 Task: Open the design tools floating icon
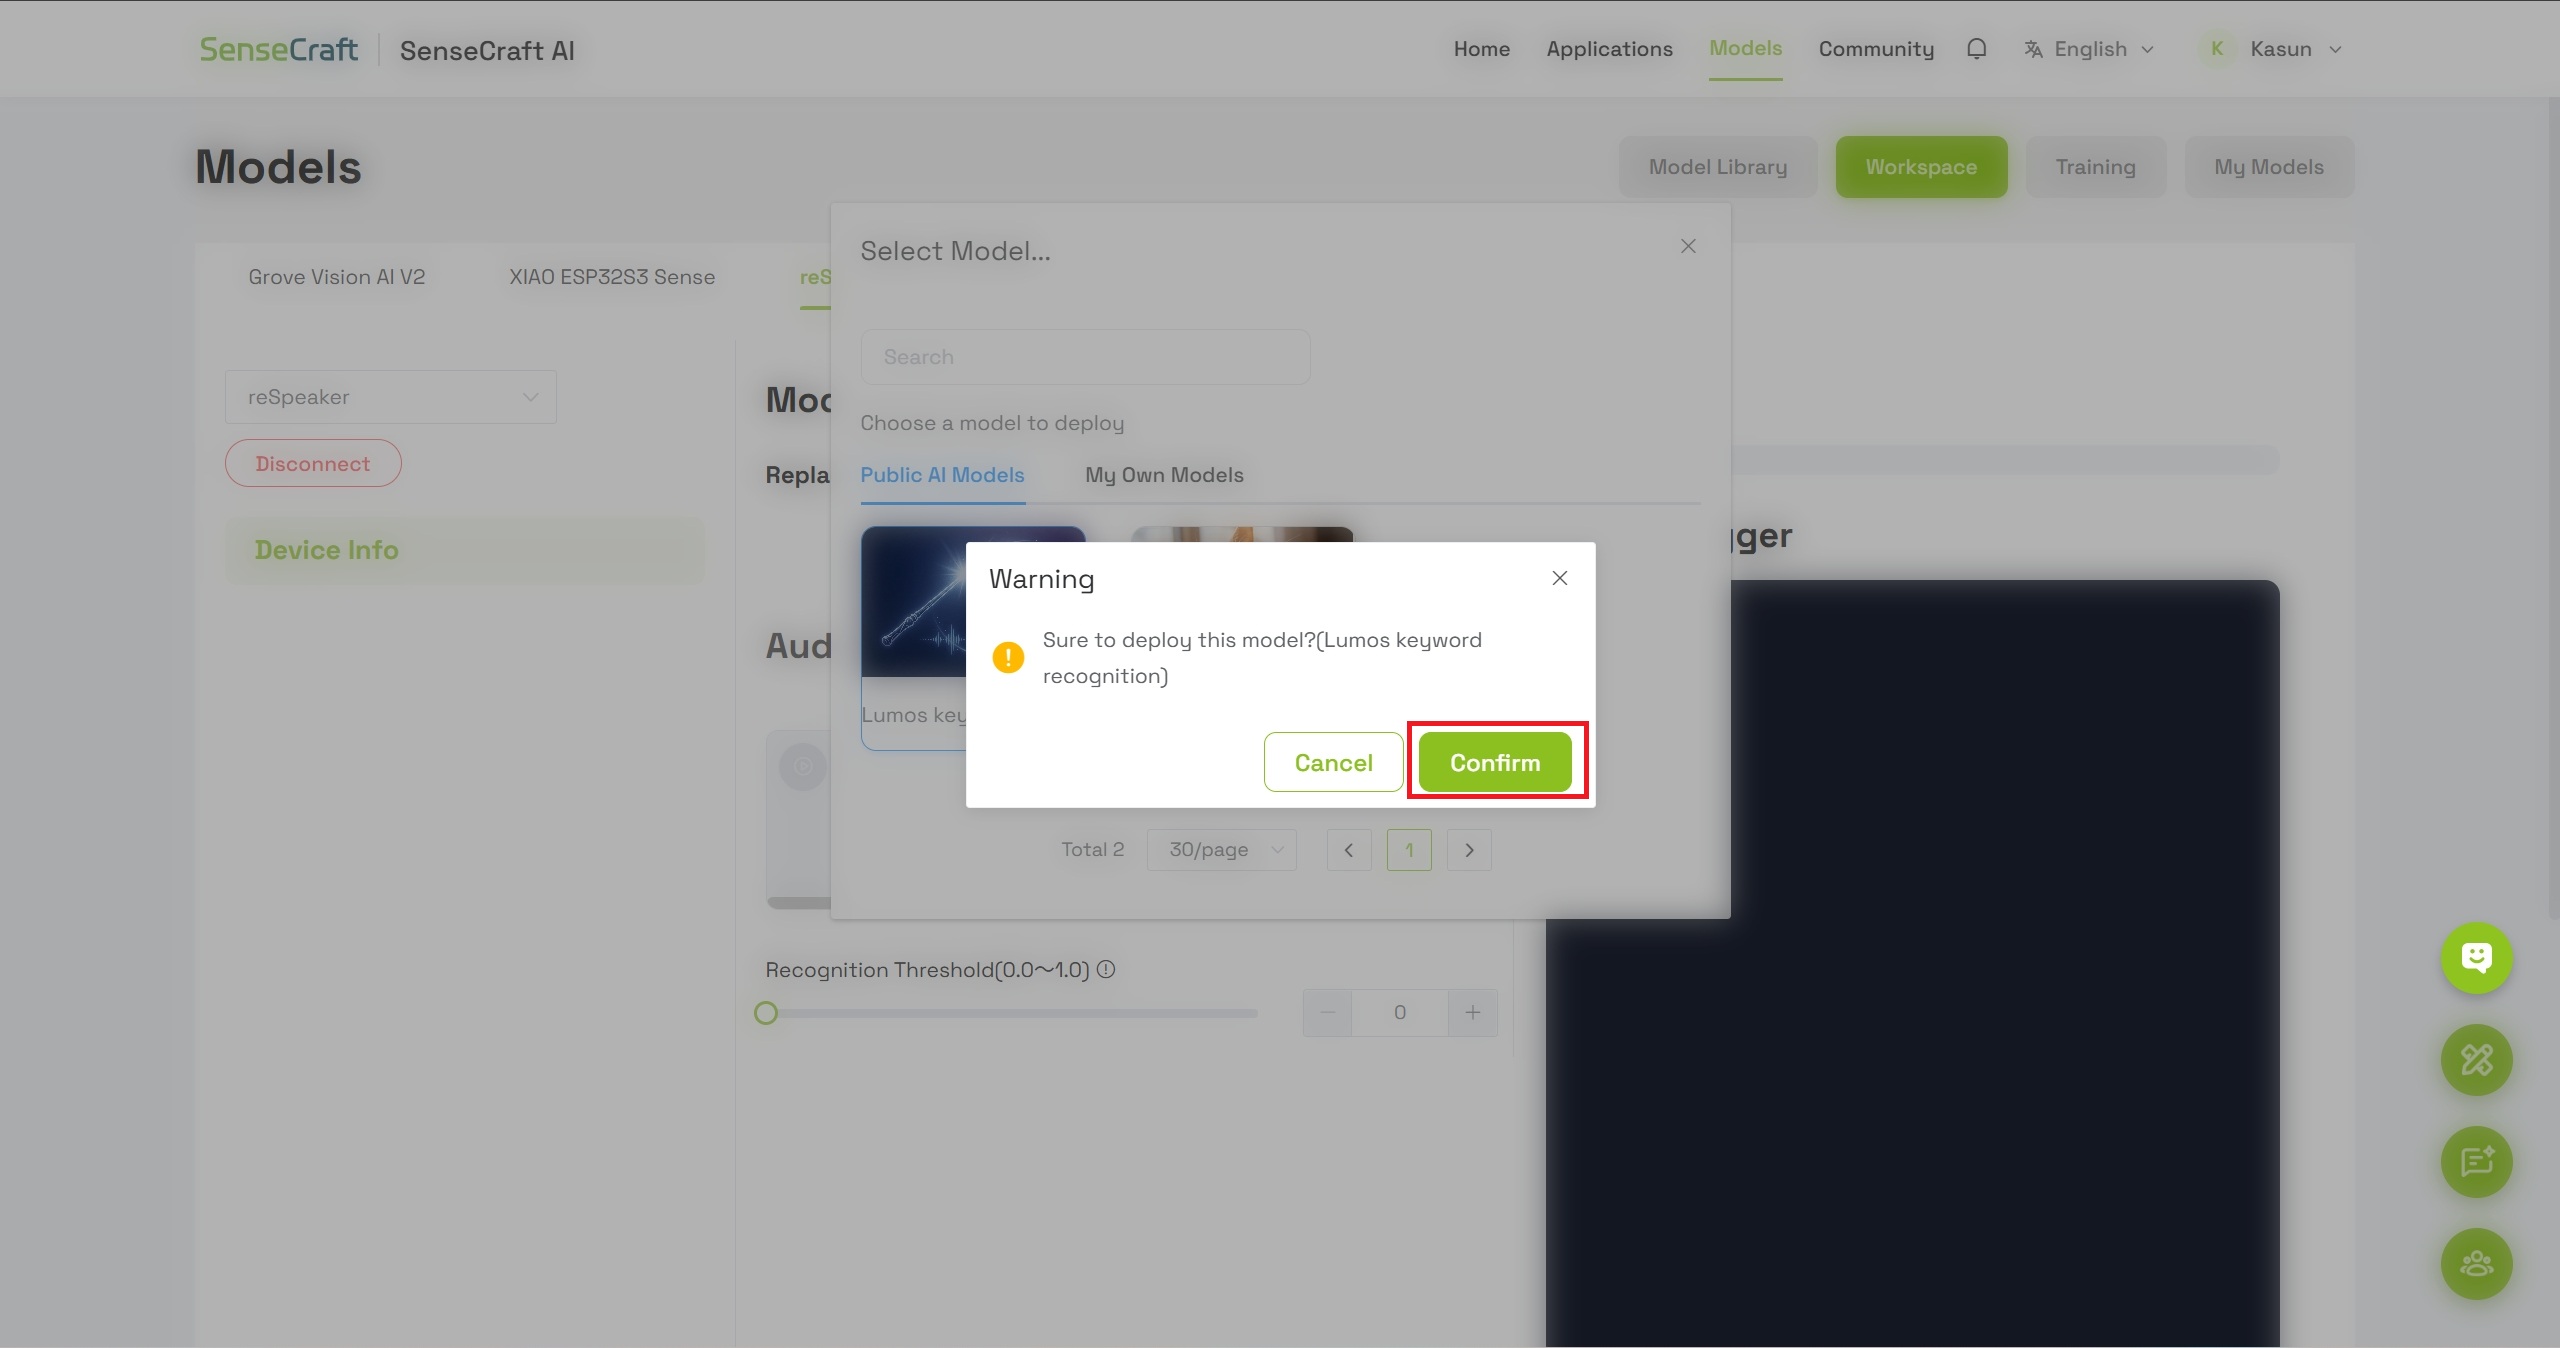tap(2476, 1060)
